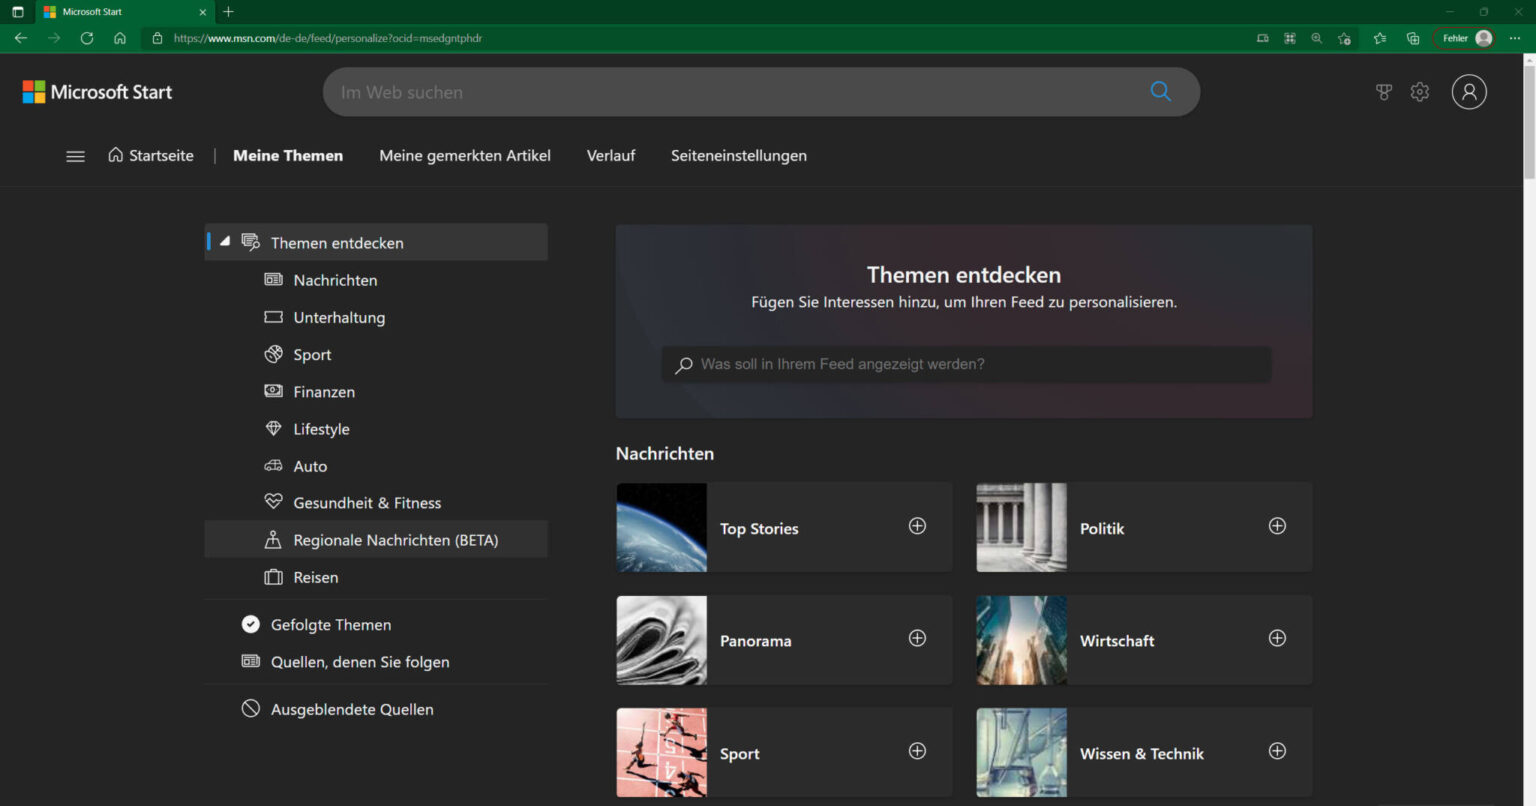The width and height of the screenshot is (1536, 806).
Task: Open Gesundheit & Fitness via the heart icon
Action: [274, 502]
